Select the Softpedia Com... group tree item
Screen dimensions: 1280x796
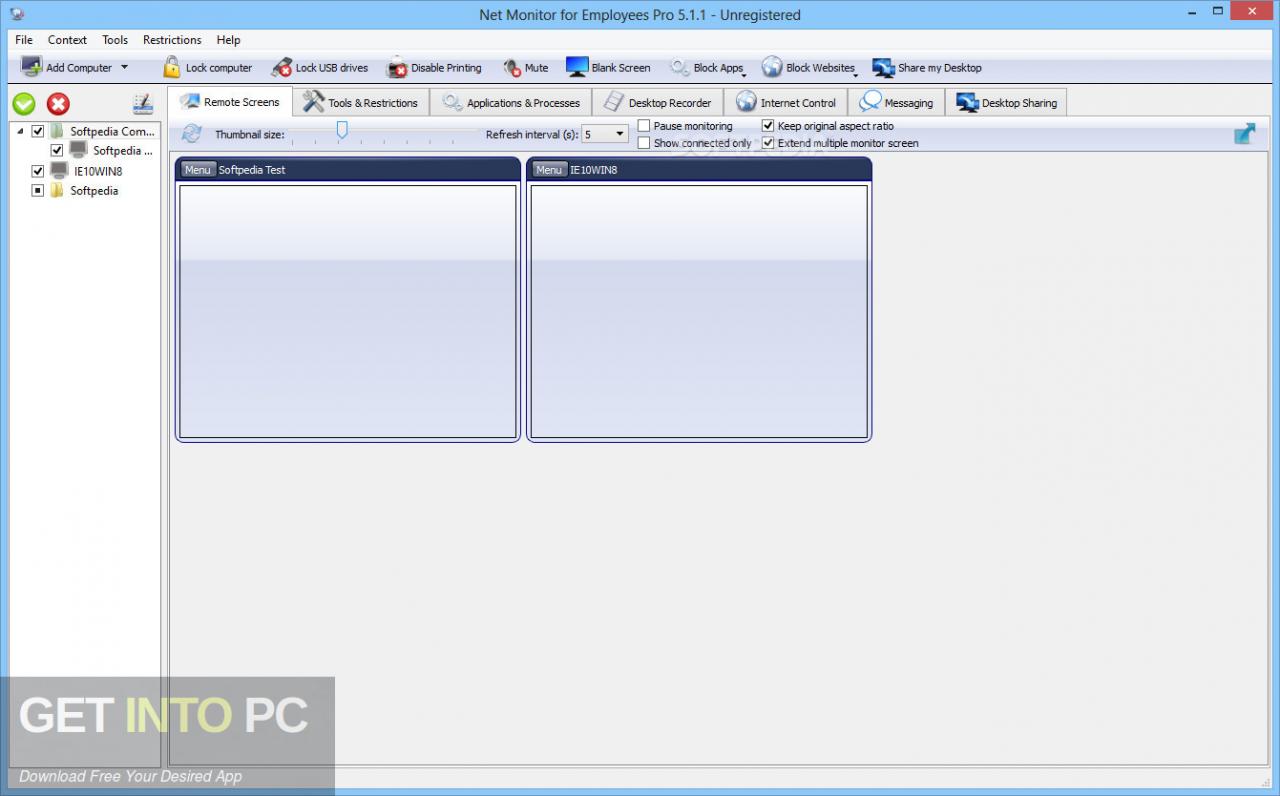[112, 131]
